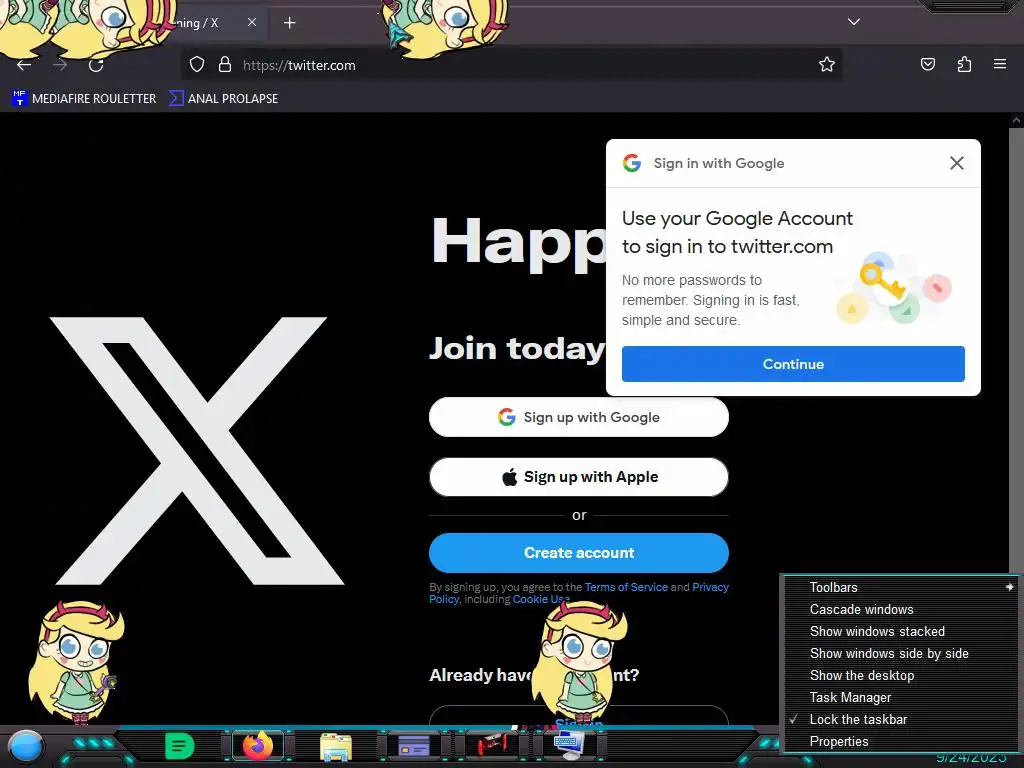Expand the Toolbars submenu
The height and width of the screenshot is (768, 1024).
[901, 587]
